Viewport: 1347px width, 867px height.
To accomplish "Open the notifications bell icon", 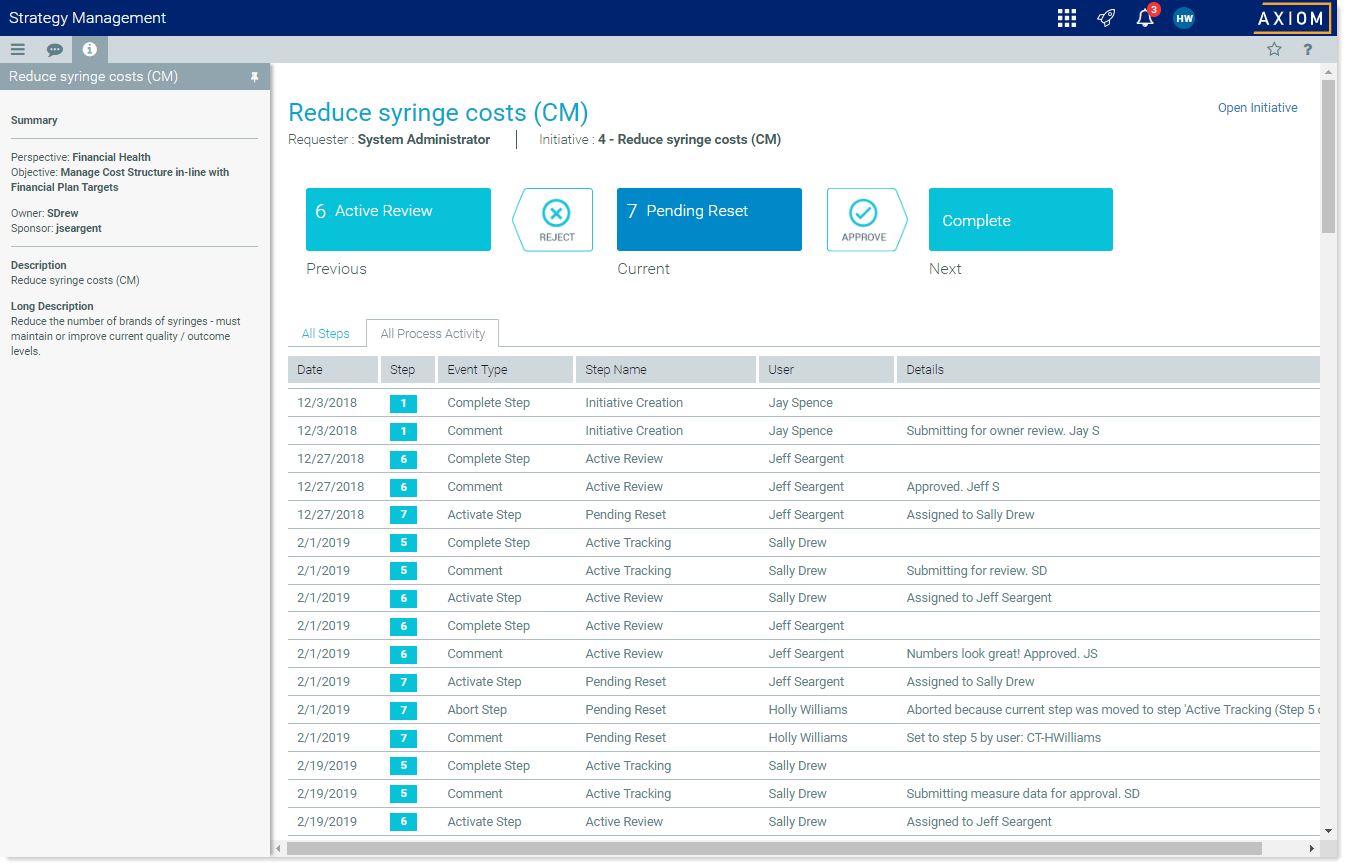I will coord(1145,18).
